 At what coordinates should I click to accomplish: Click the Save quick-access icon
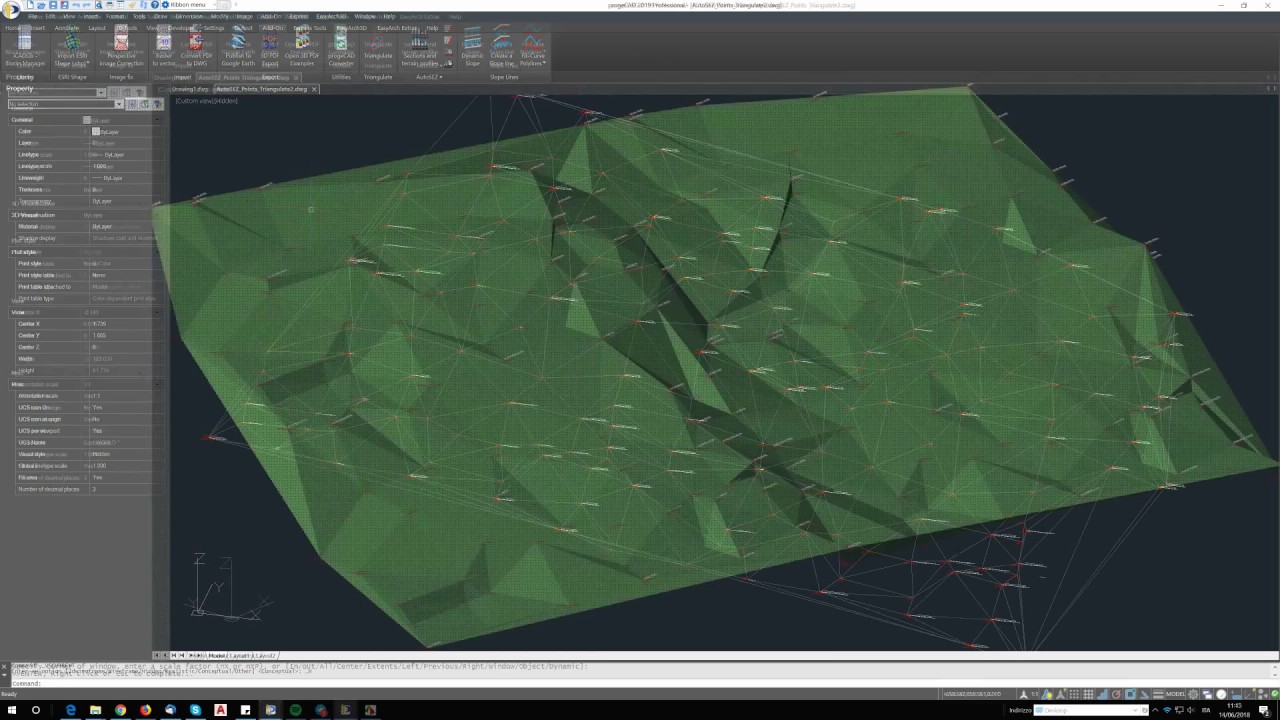[x=53, y=5]
